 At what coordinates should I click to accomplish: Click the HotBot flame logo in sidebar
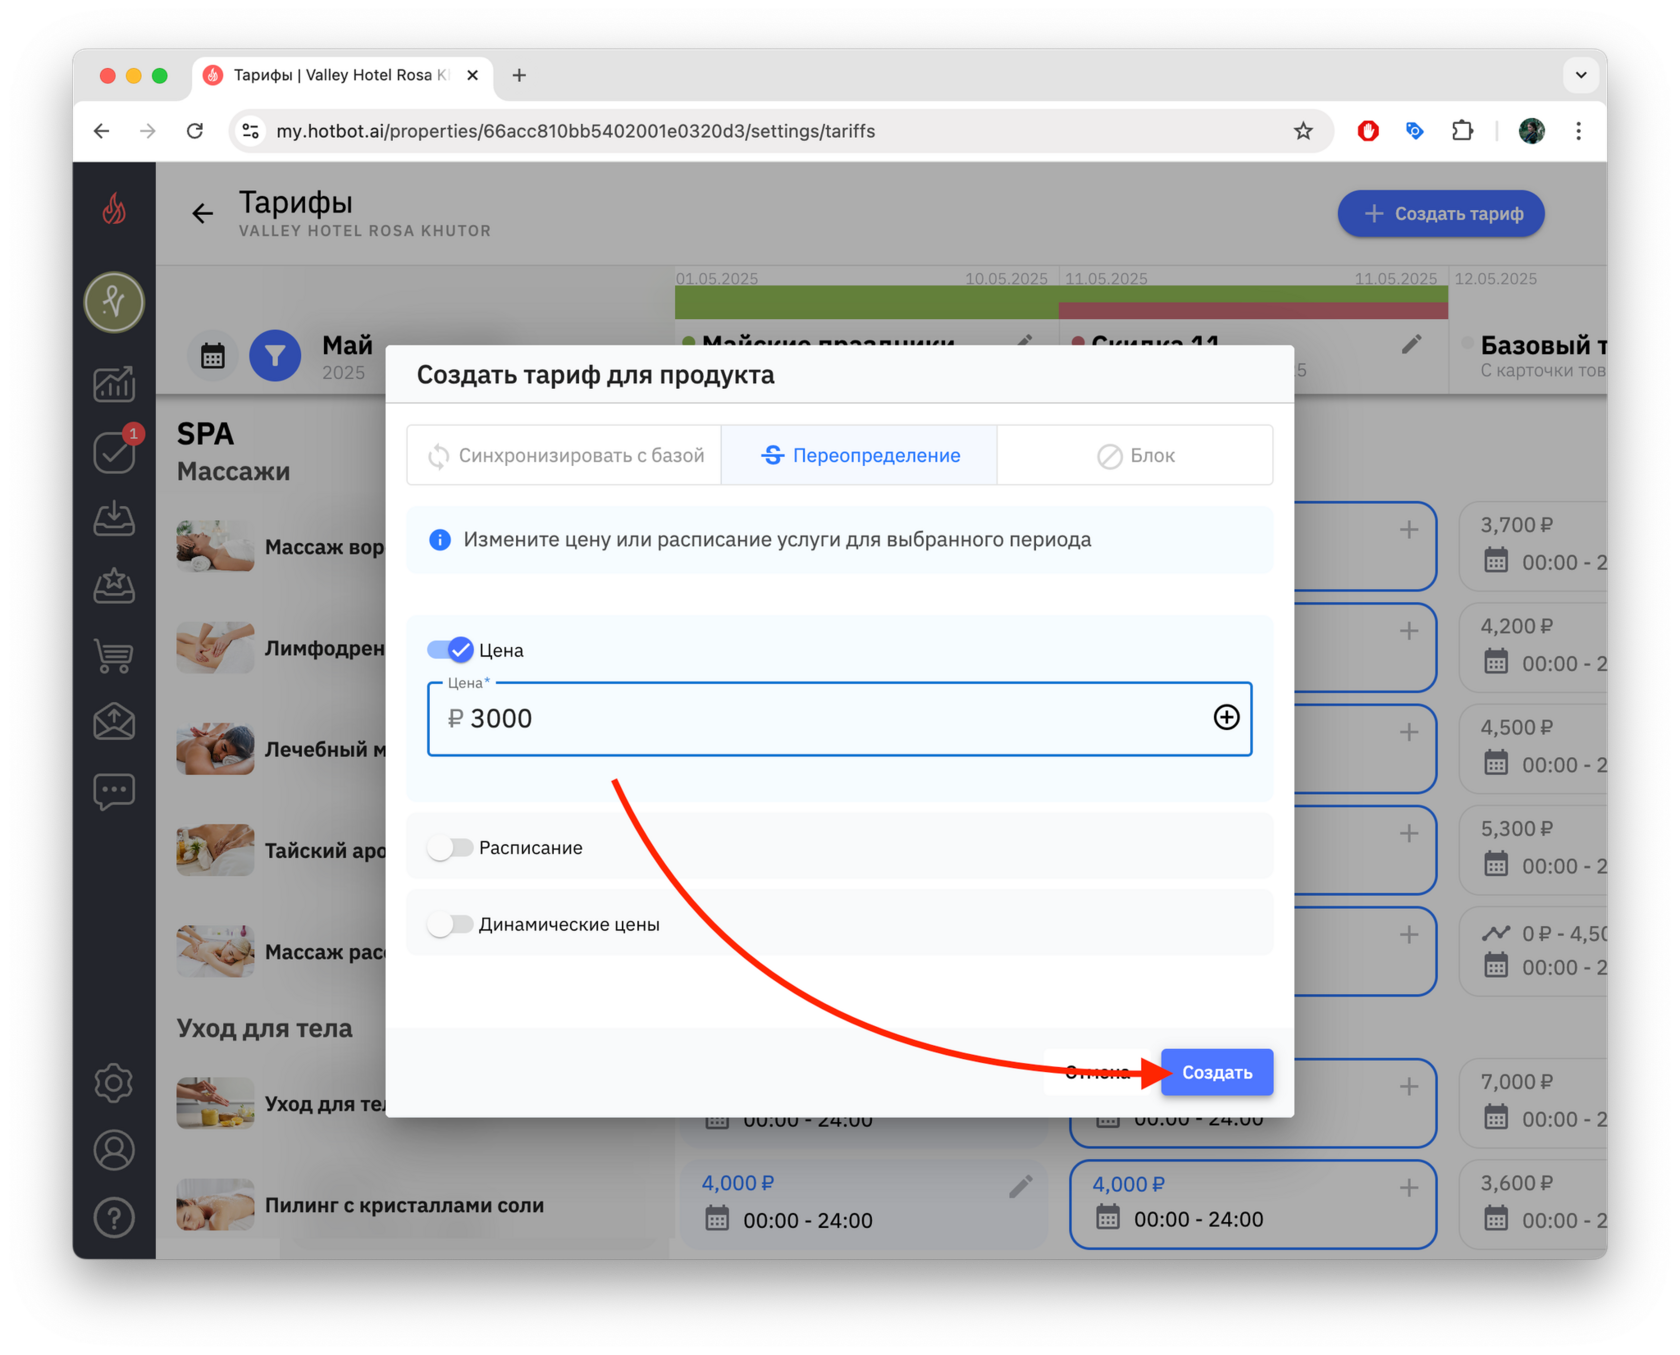tap(114, 209)
